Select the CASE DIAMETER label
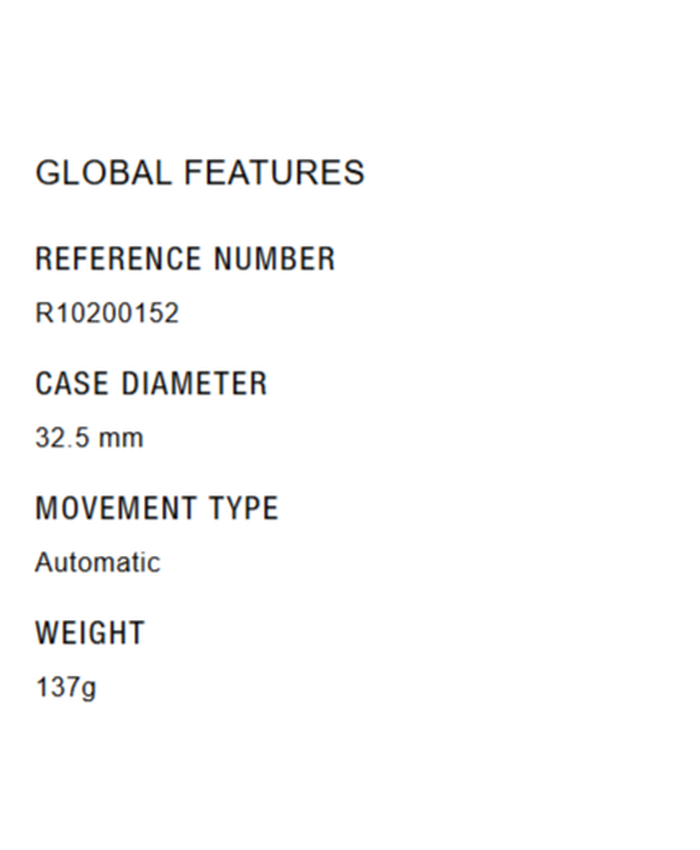Screen dimensions: 700x850 (x=151, y=384)
